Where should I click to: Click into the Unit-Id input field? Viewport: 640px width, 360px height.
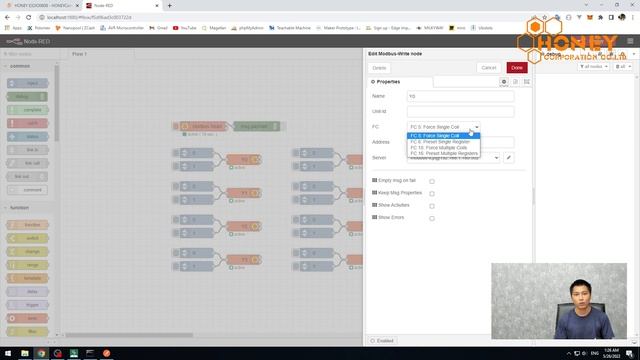point(460,111)
